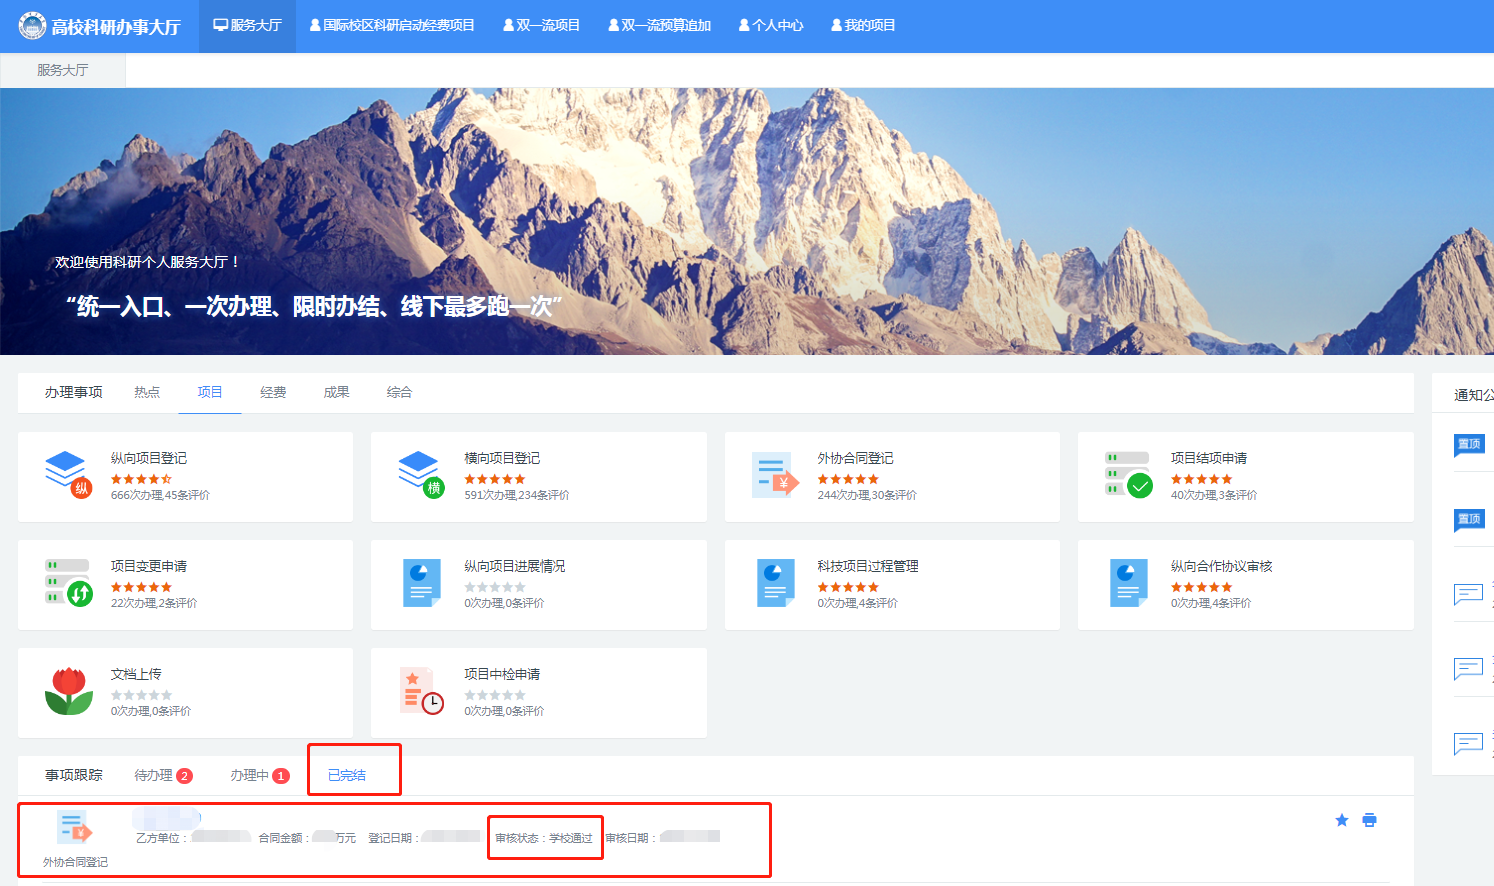Open the 文档上传 flower icon
The width and height of the screenshot is (1494, 886).
click(68, 690)
